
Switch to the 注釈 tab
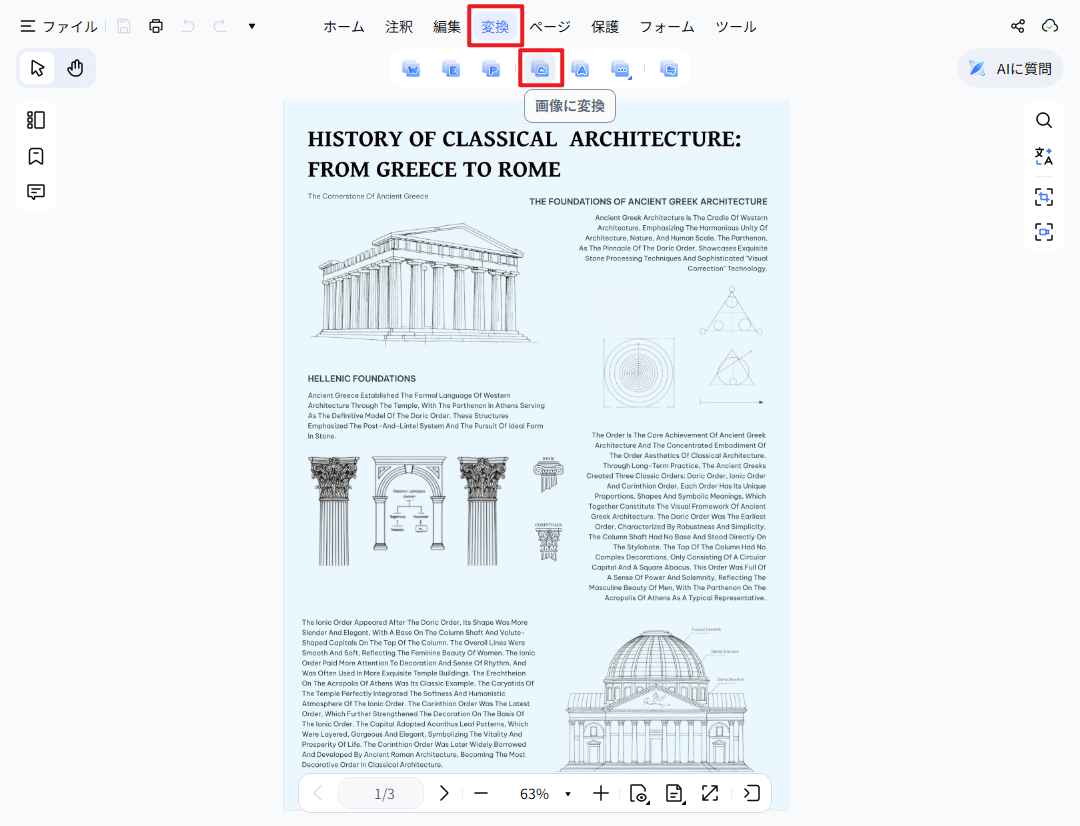tap(399, 27)
